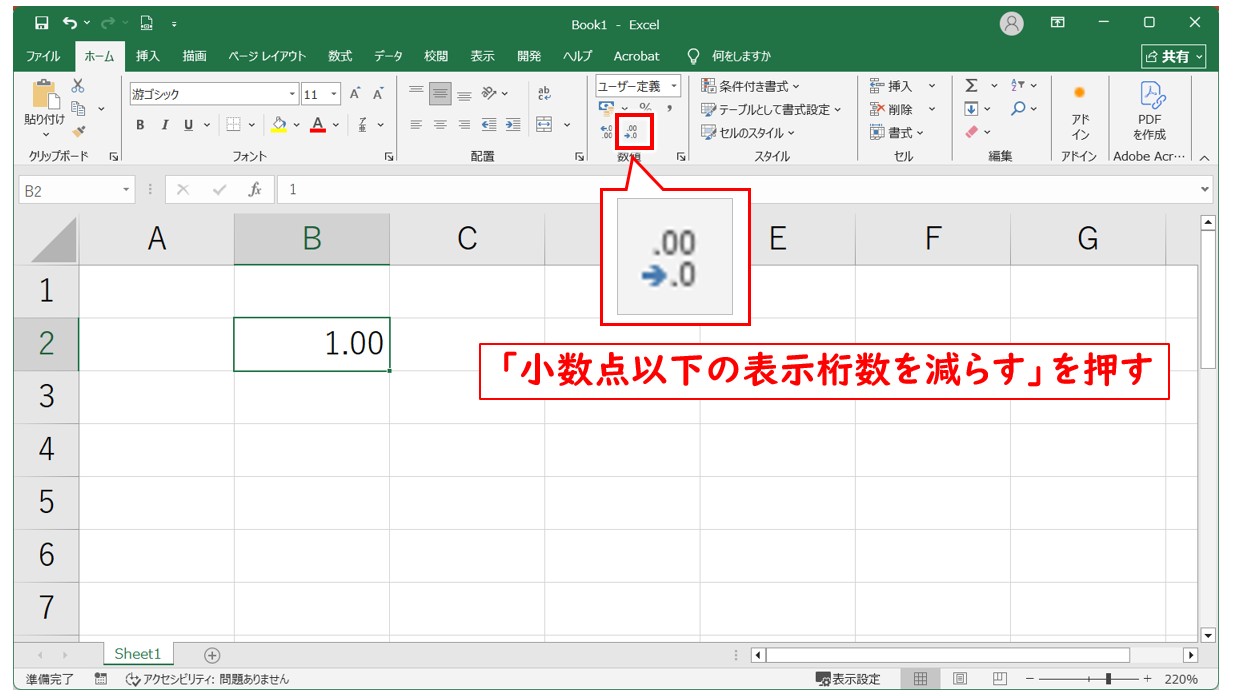Click the zoom slider handle

pos(1108,679)
